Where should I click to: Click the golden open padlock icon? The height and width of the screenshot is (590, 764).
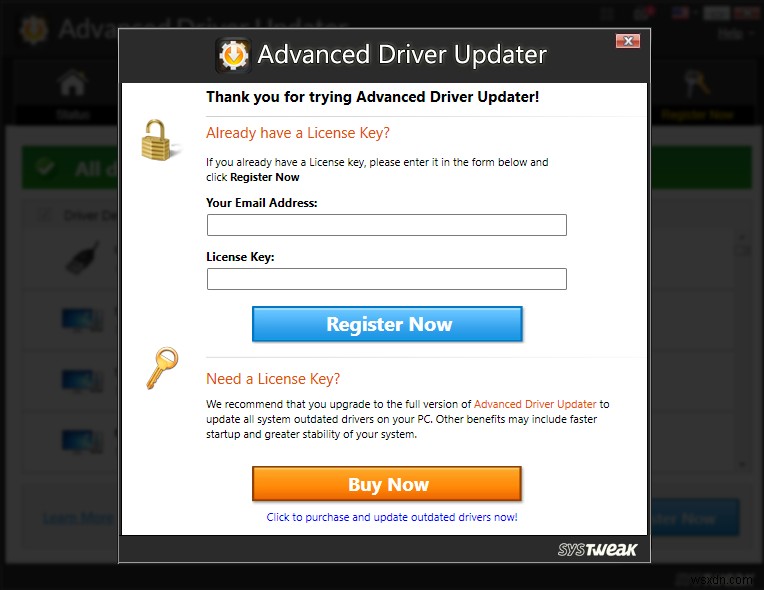coord(159,140)
